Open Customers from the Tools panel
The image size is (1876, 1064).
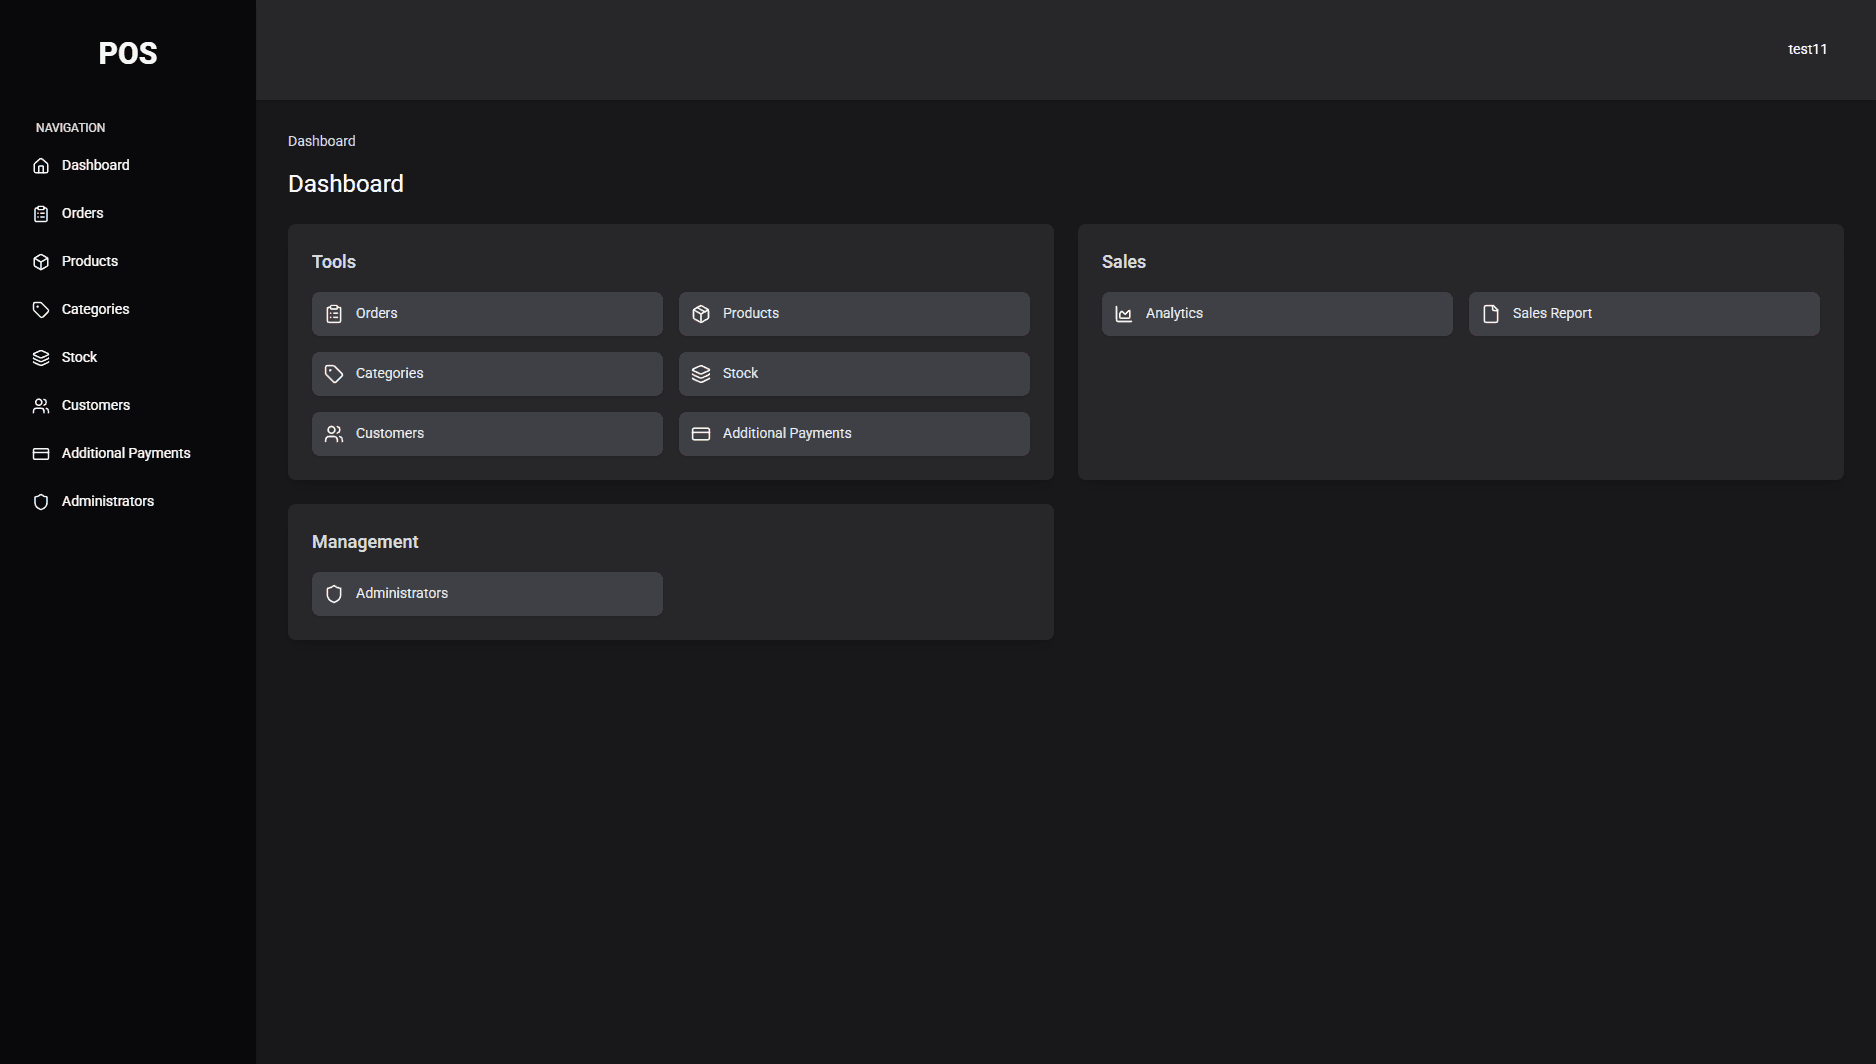point(486,433)
